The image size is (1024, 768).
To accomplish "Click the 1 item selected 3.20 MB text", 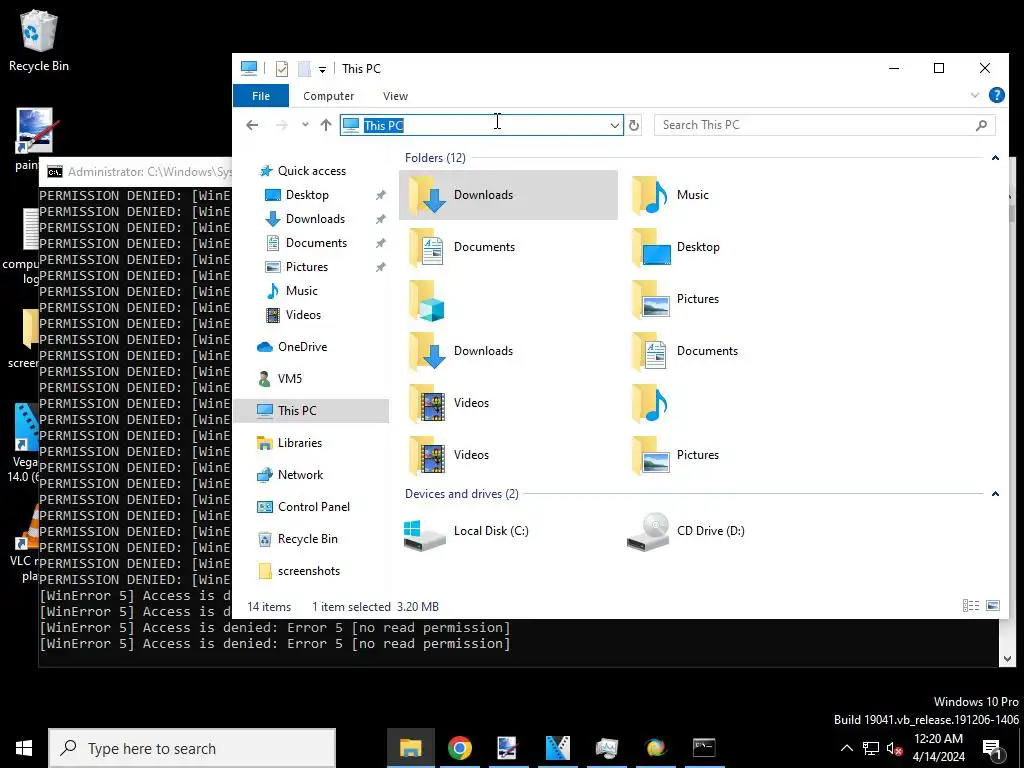I will [375, 607].
